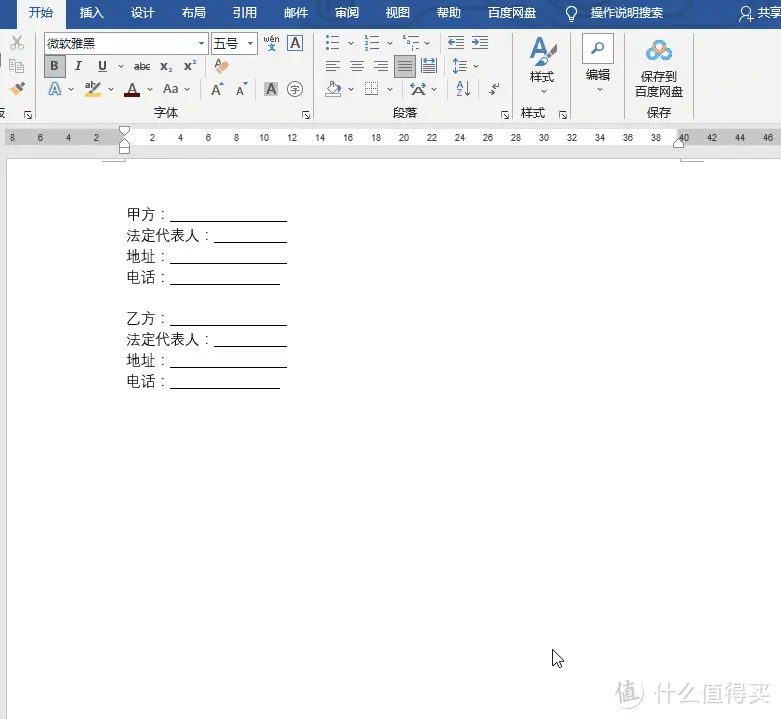Justify the paragraph text

tap(405, 66)
